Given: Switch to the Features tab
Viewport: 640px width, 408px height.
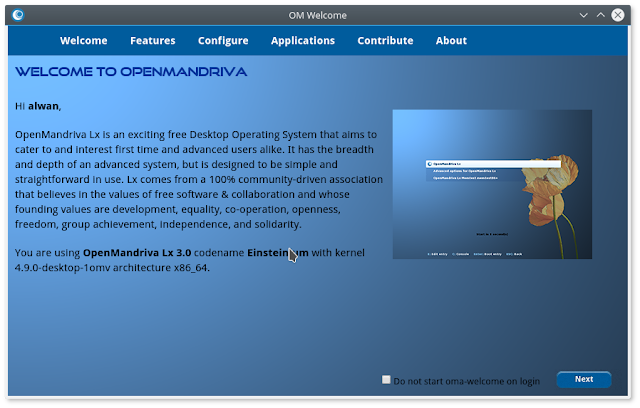Looking at the screenshot, I should click(153, 40).
